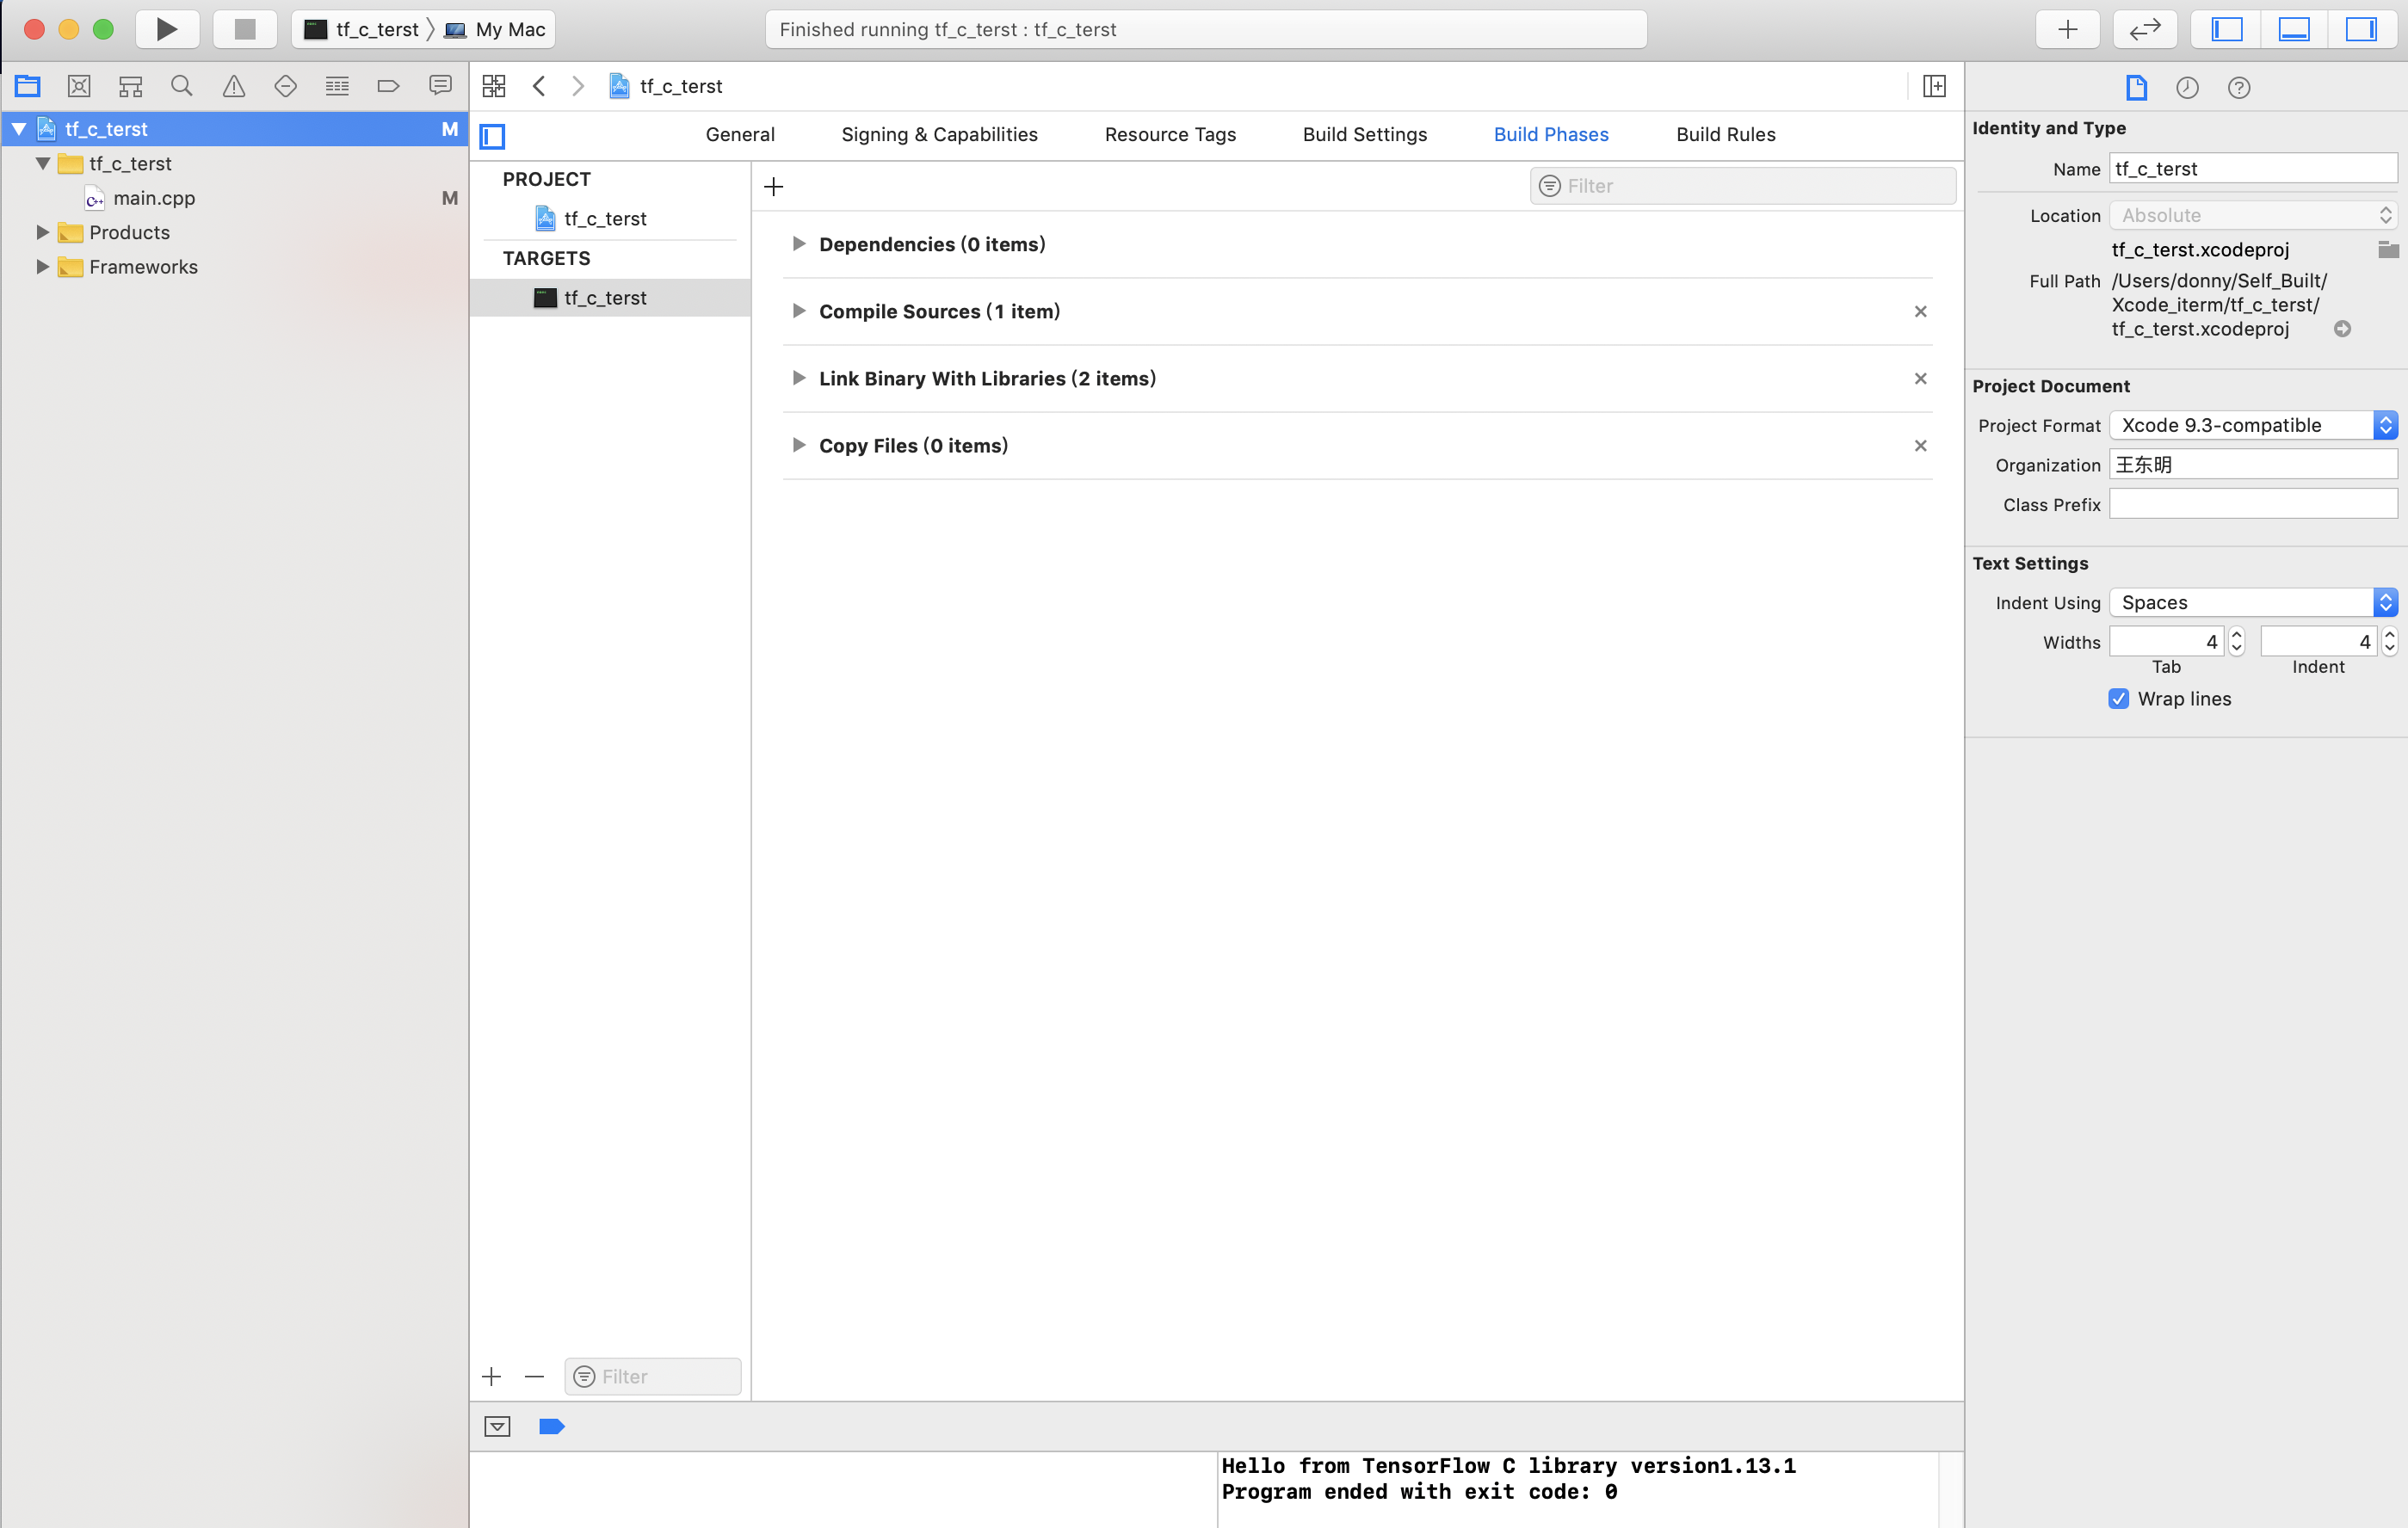
Task: Open the Source Control navigator icon
Action: [79, 86]
